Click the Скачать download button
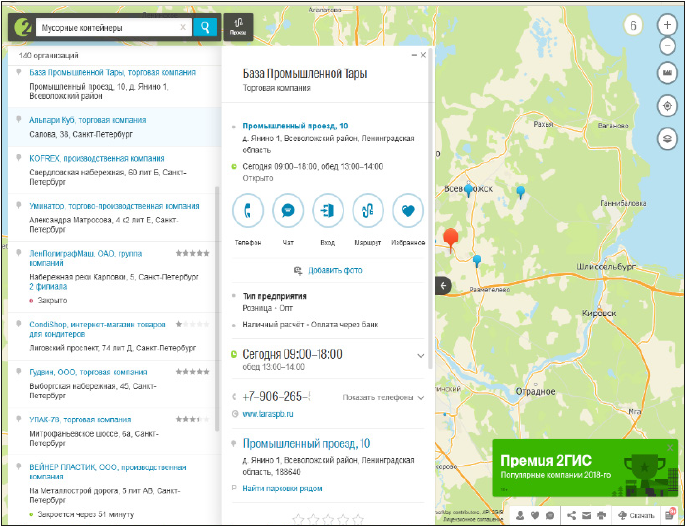The image size is (688, 527). [x=636, y=515]
